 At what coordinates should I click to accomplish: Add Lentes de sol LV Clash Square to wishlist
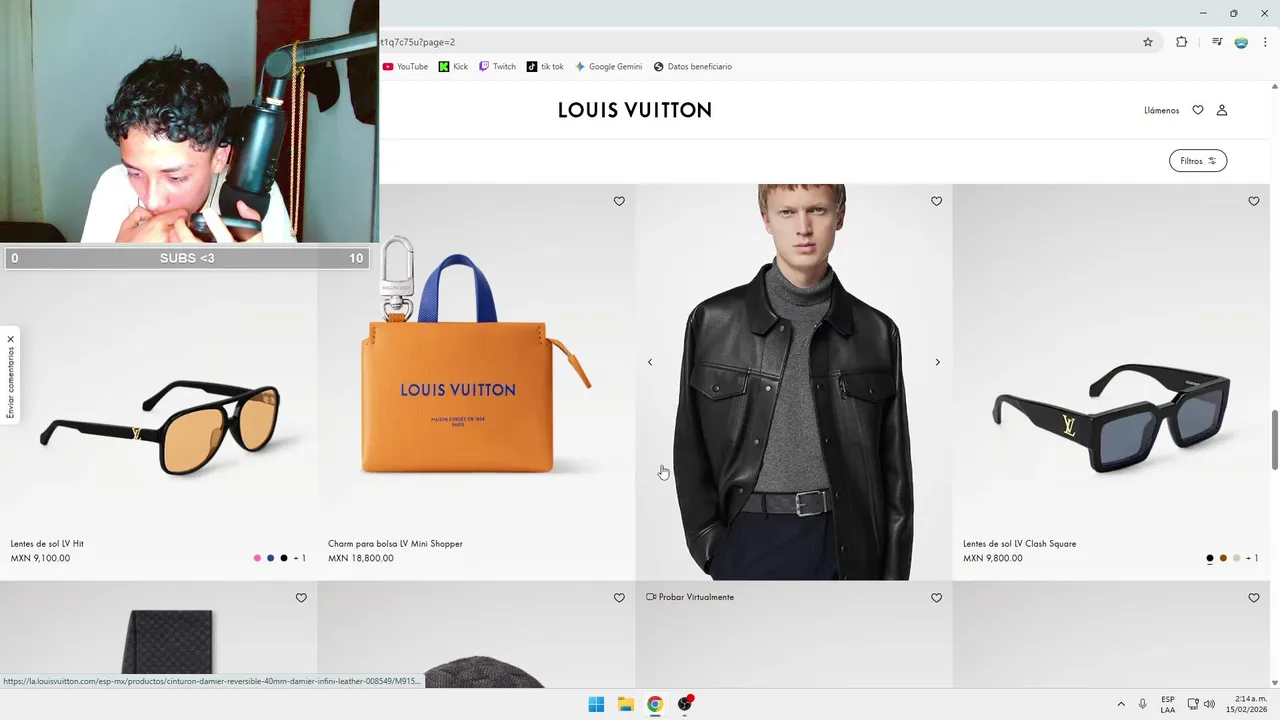pyautogui.click(x=1254, y=201)
